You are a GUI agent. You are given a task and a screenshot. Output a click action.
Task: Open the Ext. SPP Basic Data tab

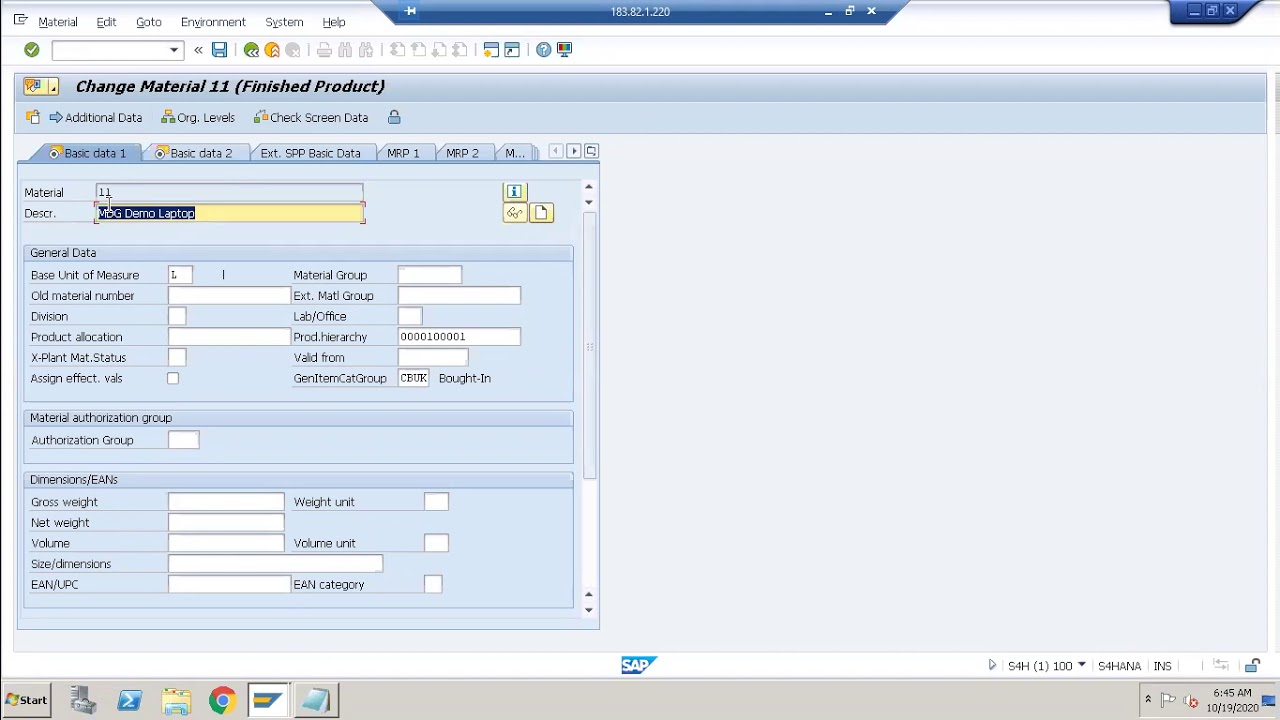310,153
